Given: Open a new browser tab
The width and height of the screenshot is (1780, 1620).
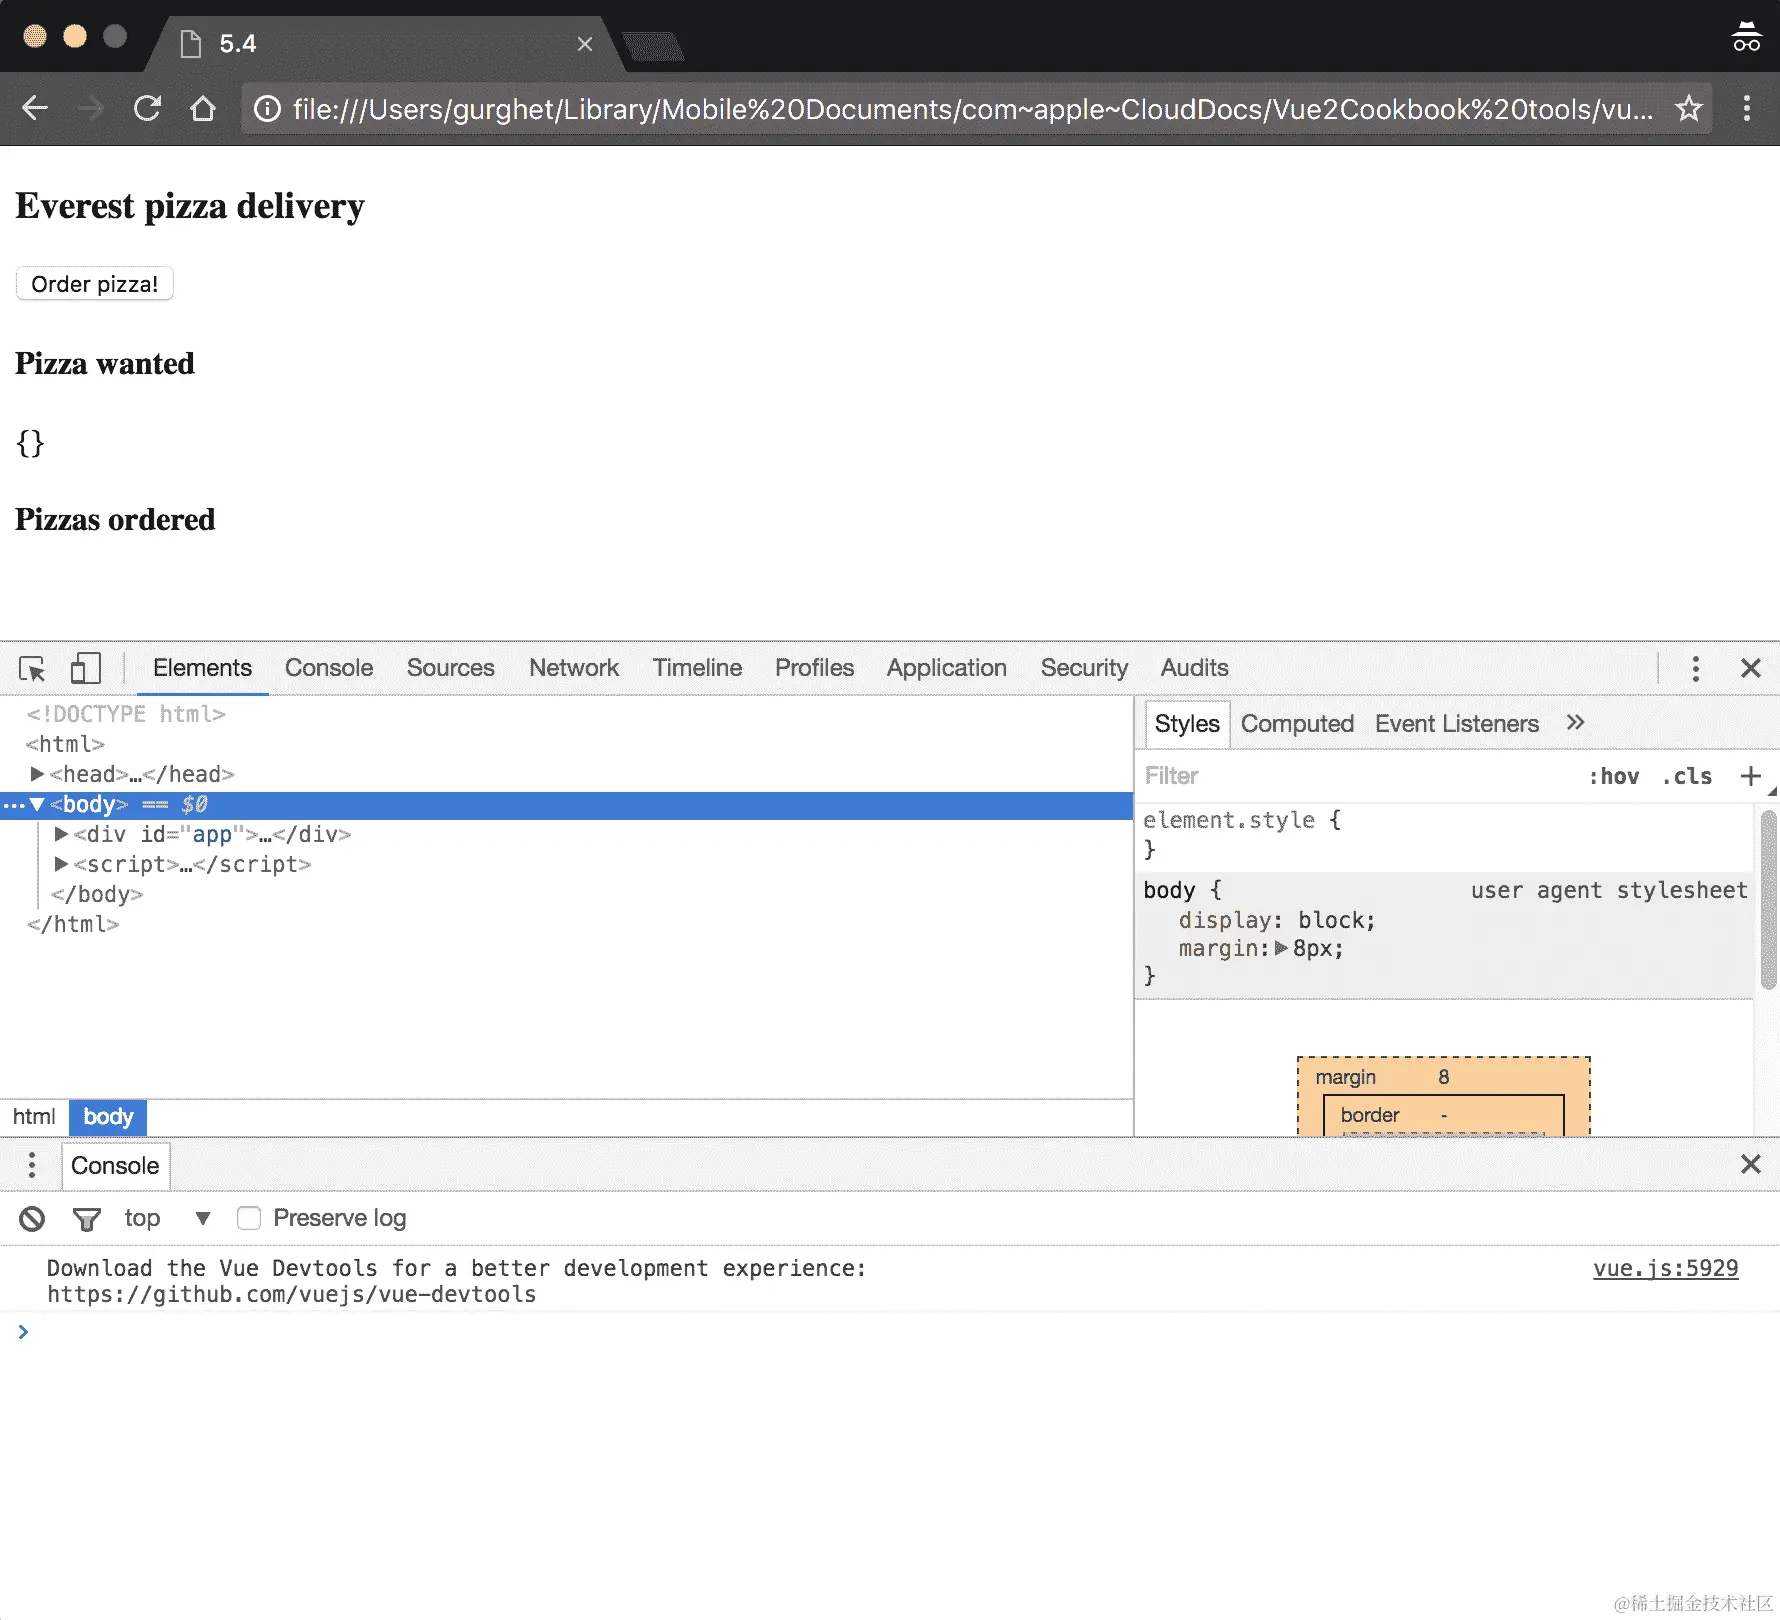Looking at the screenshot, I should (x=653, y=46).
